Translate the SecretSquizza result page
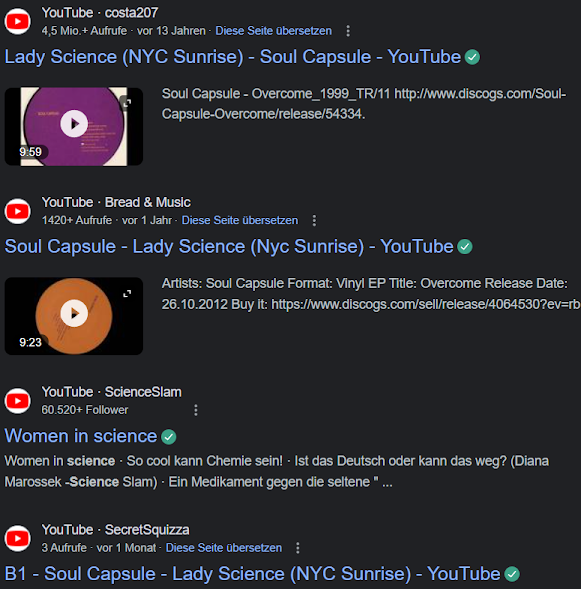 coord(224,548)
